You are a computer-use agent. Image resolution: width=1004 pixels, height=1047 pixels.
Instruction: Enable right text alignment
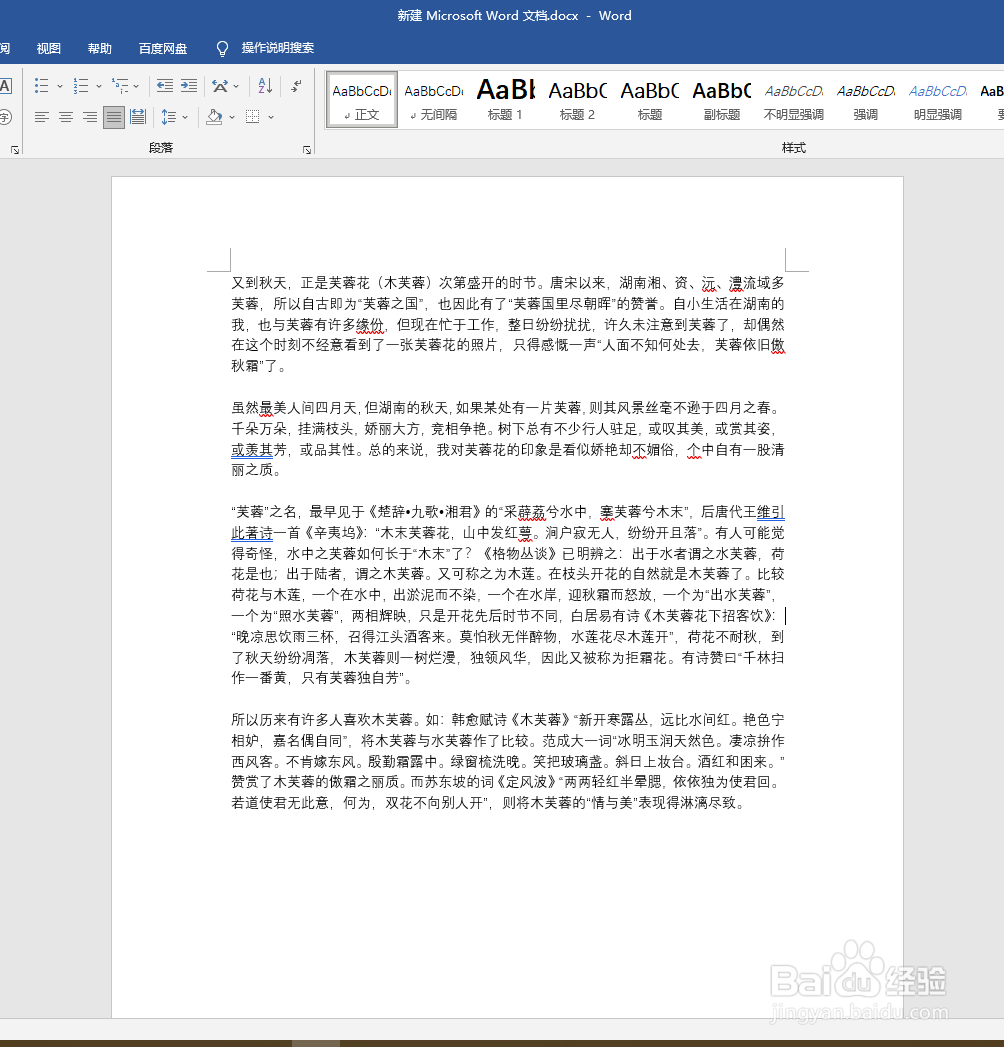pyautogui.click(x=89, y=116)
